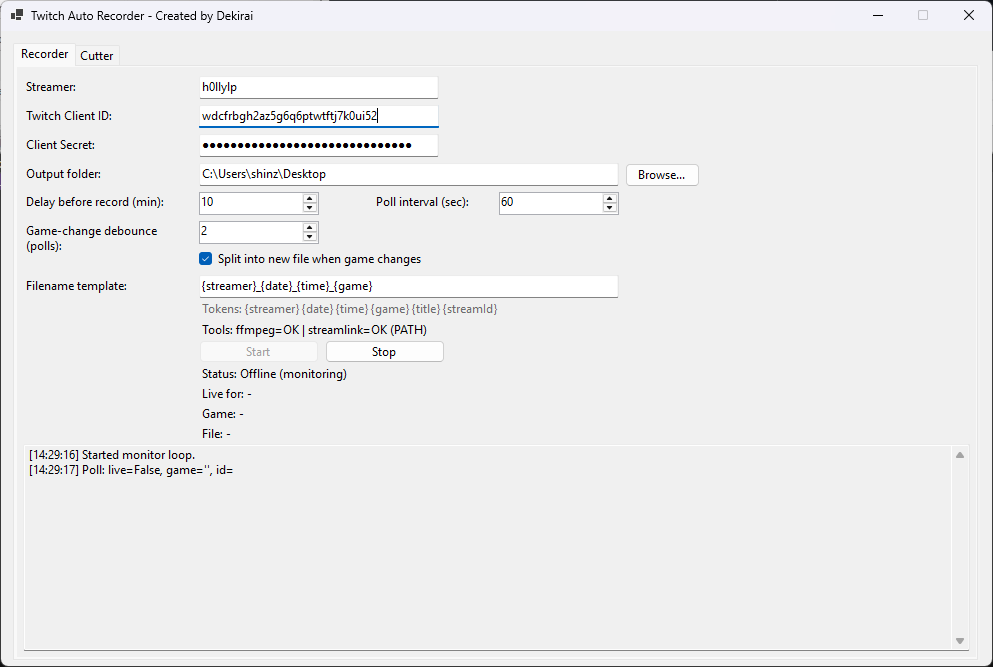Click the Streamer input field
The height and width of the screenshot is (667, 993).
point(319,87)
